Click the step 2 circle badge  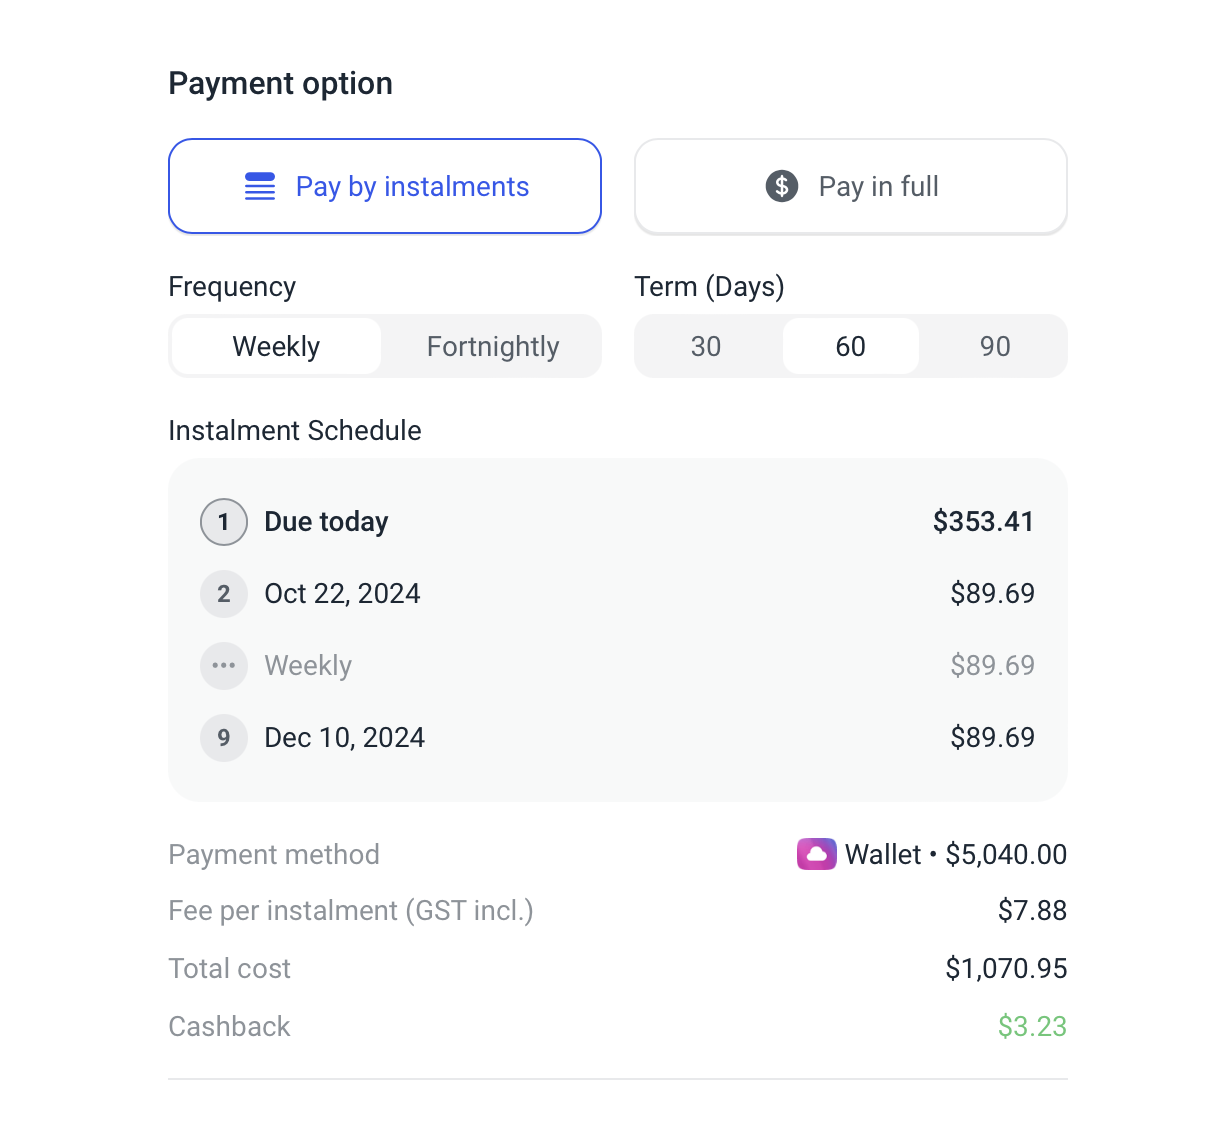[x=224, y=594]
